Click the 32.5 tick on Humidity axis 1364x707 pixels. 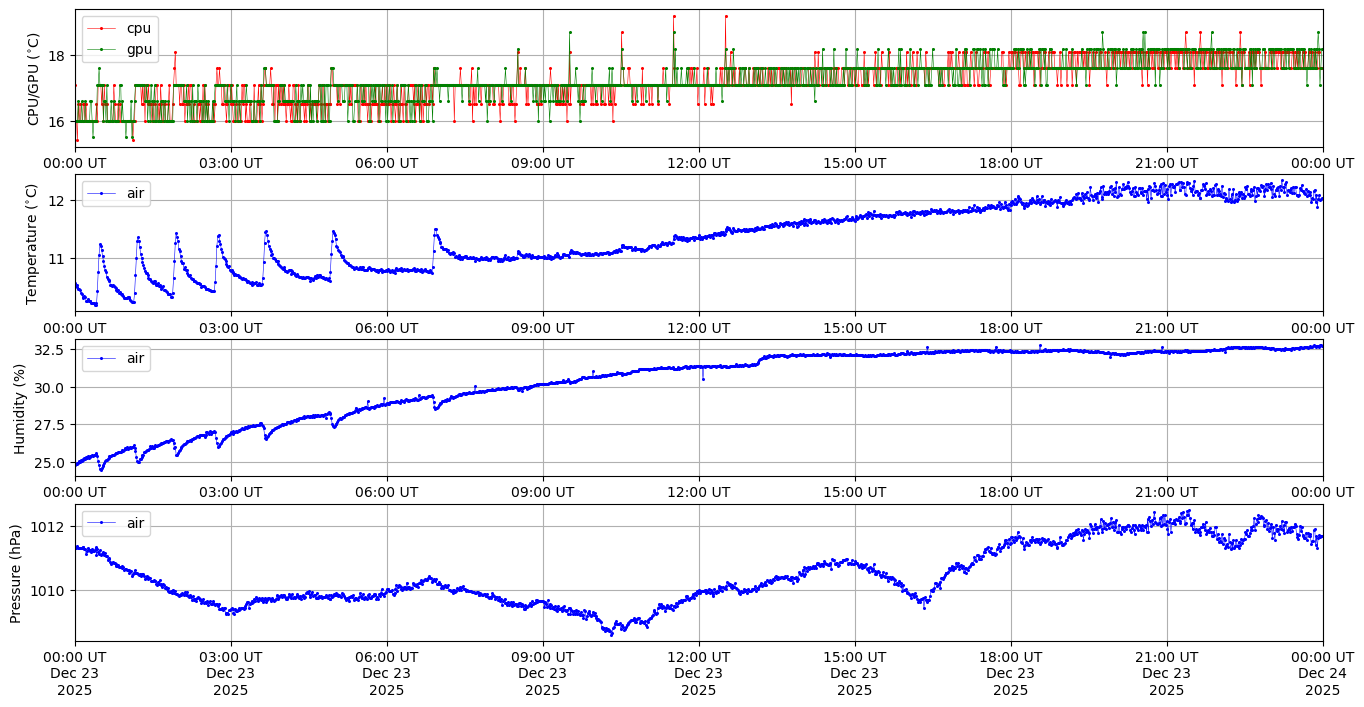(50, 350)
